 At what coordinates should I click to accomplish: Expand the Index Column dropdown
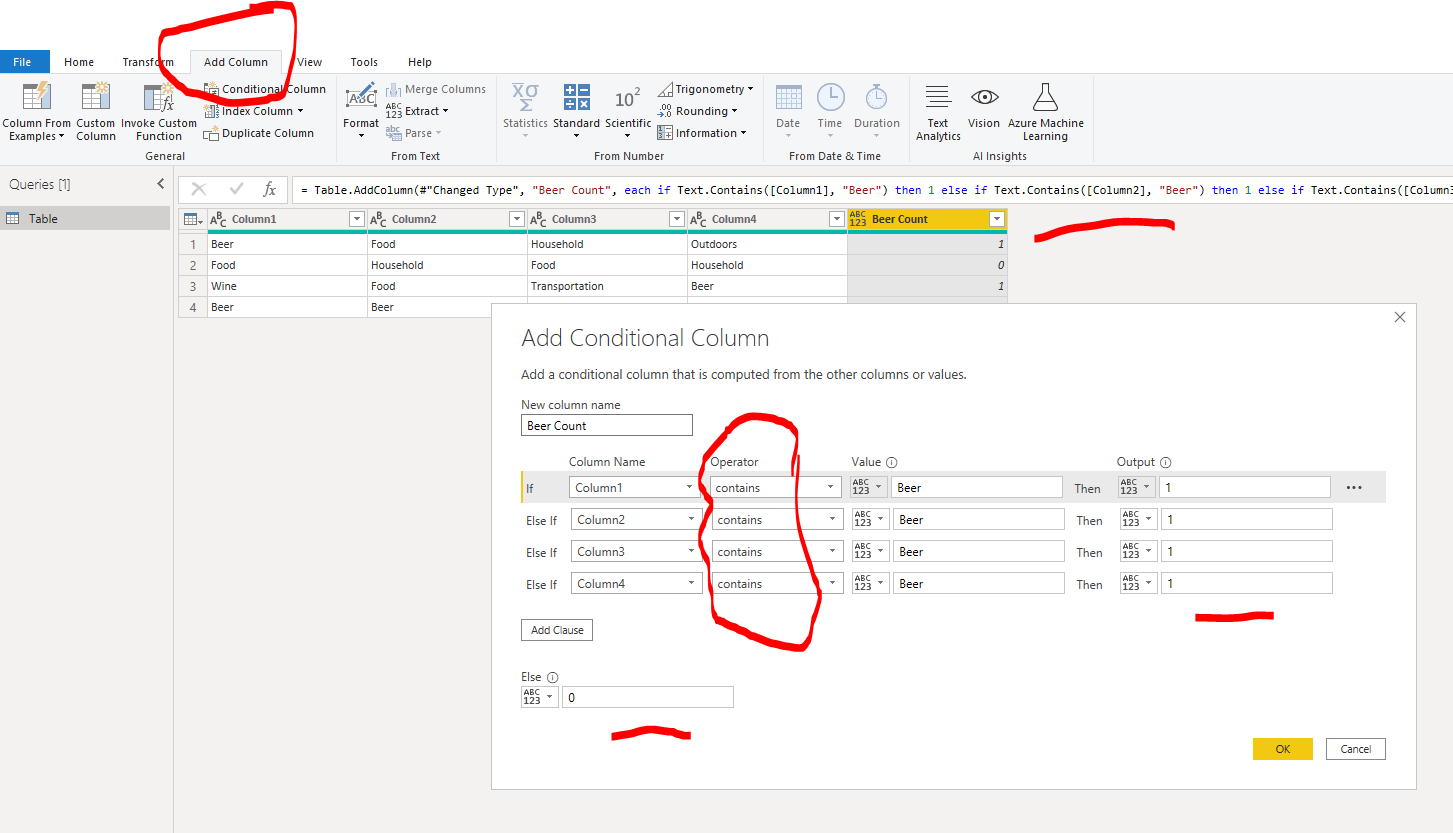tap(300, 111)
